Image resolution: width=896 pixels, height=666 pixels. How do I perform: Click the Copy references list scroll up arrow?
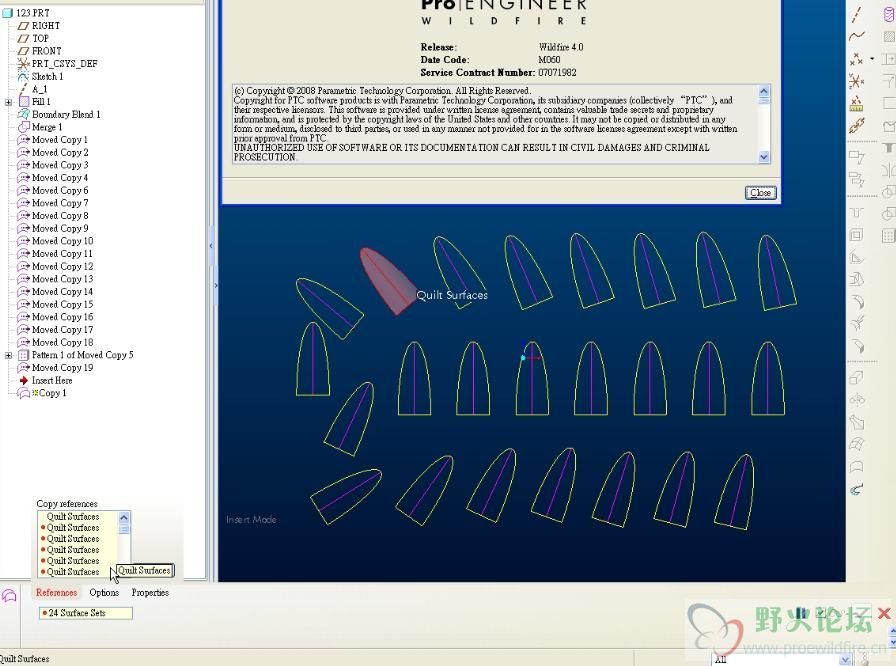[x=123, y=517]
